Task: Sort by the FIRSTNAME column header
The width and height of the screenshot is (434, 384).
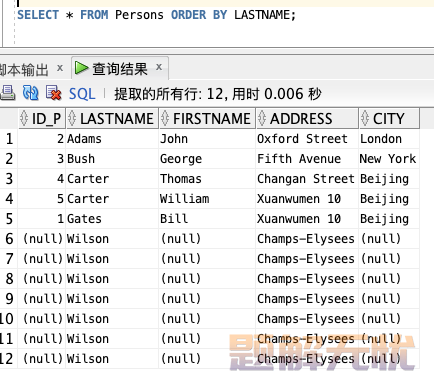Action: 207,119
